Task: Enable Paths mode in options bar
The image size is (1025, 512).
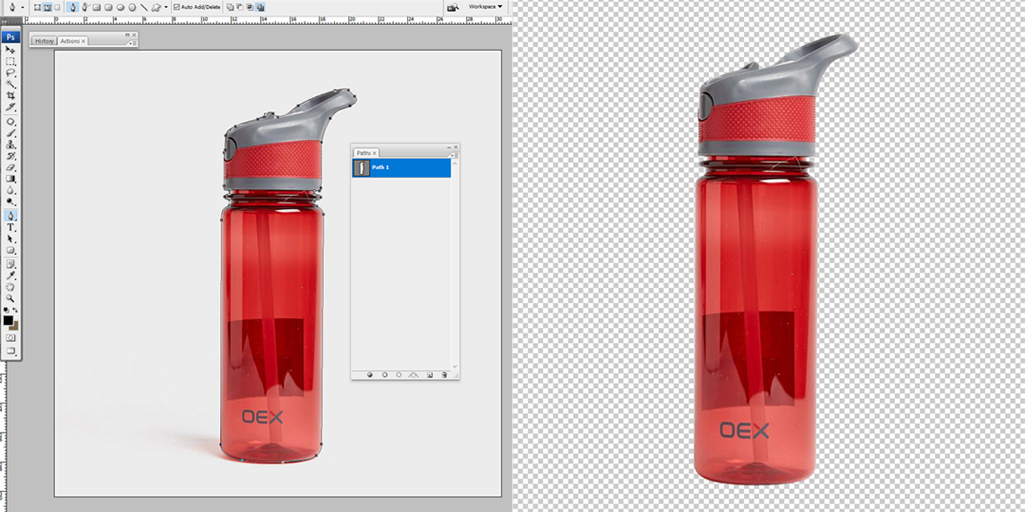Action: [x=47, y=7]
